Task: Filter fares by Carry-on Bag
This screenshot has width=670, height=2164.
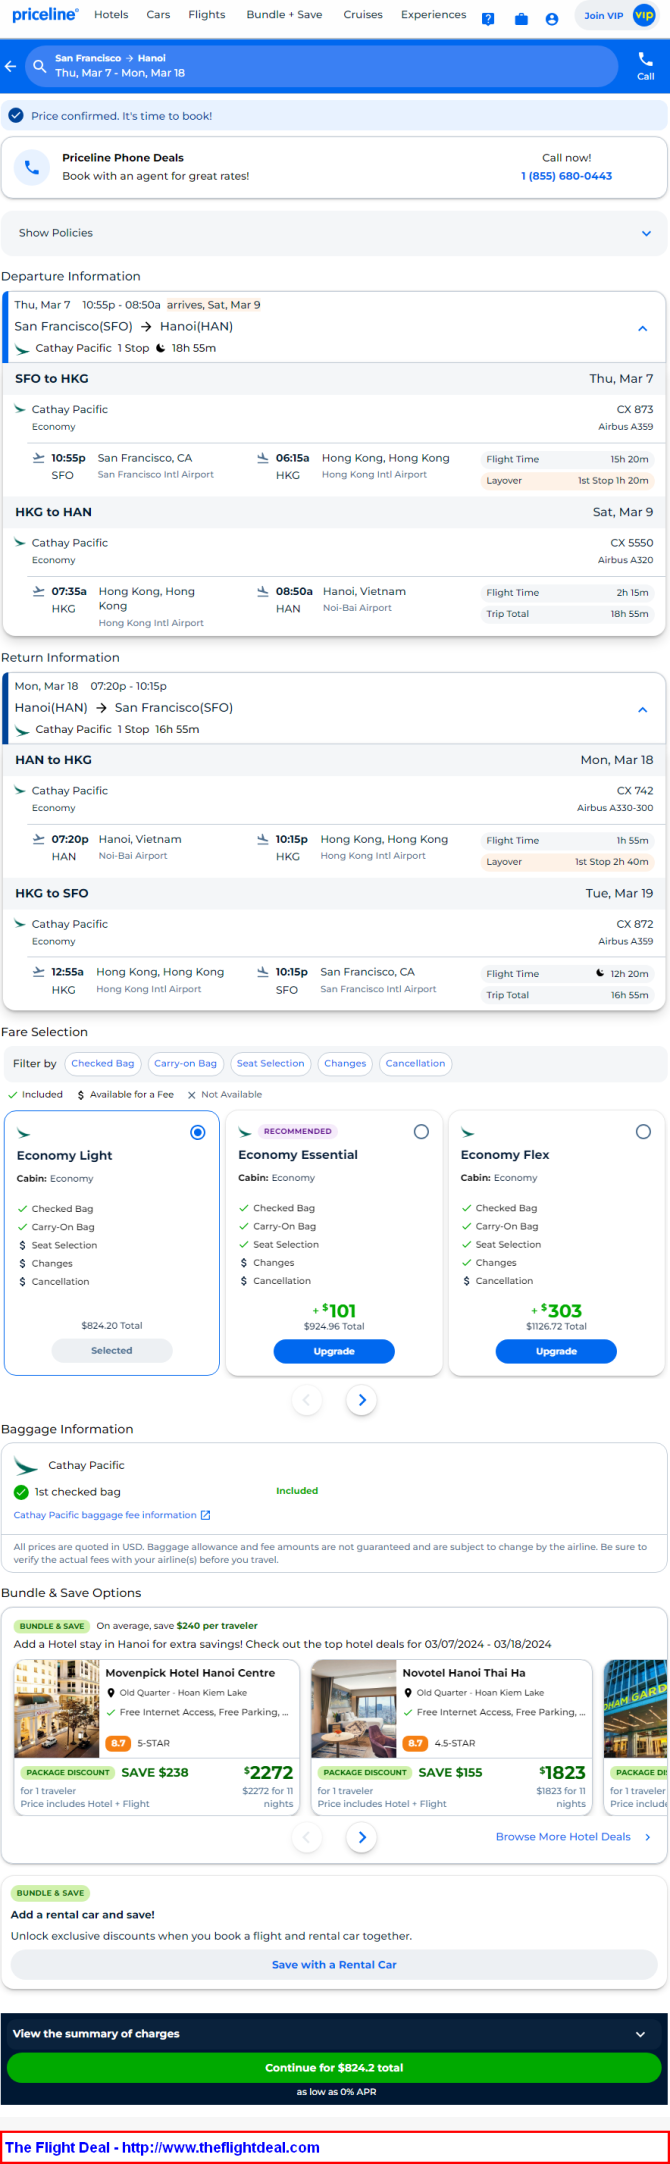Action: [x=185, y=1064]
